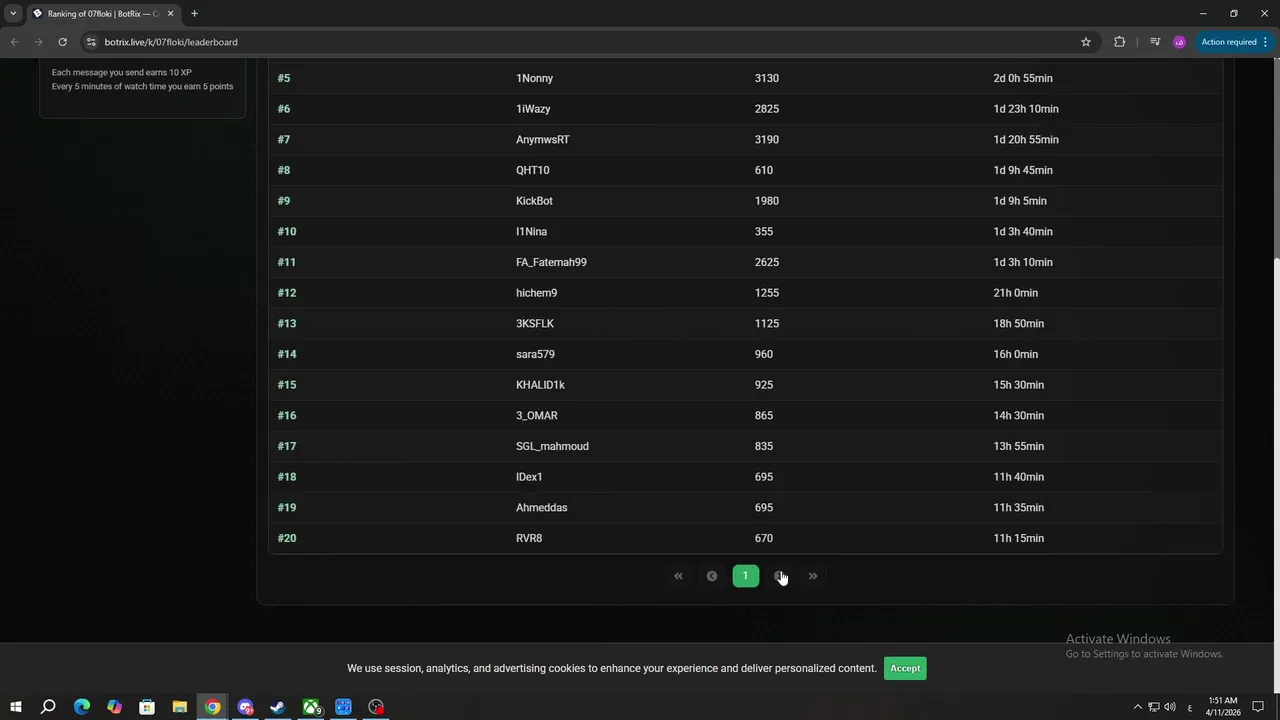The height and width of the screenshot is (720, 1280).
Task: Open the clock and calendar flyout
Action: [1223, 707]
